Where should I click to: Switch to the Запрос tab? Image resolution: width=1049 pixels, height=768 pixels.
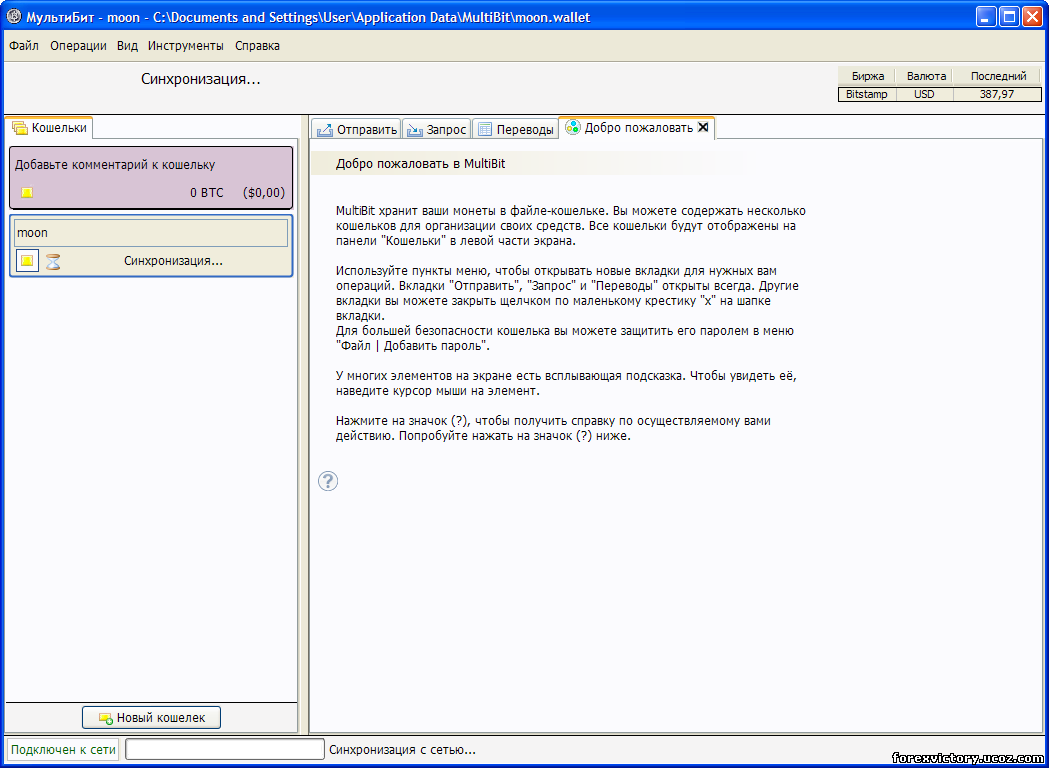click(437, 129)
